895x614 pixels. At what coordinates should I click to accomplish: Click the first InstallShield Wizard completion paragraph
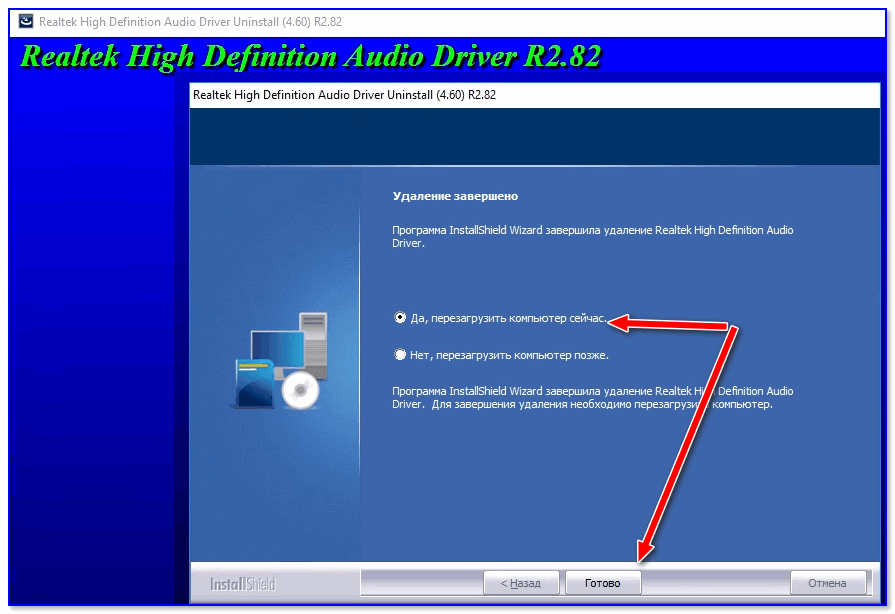[x=592, y=236]
